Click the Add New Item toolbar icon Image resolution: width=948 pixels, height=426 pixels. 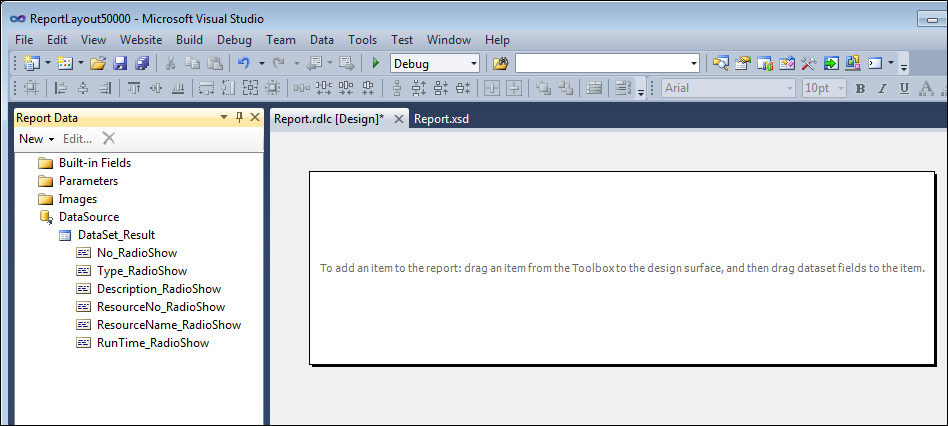[x=65, y=63]
